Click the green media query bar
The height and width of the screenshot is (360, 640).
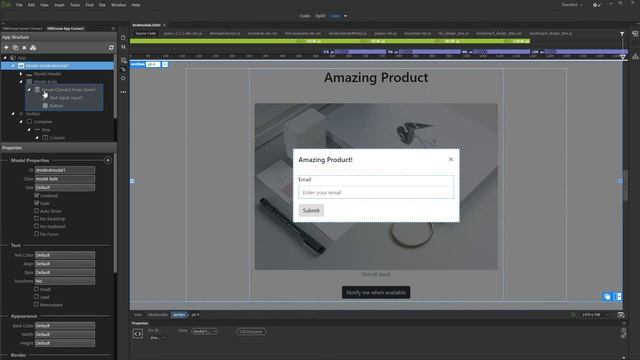[x=330, y=41]
